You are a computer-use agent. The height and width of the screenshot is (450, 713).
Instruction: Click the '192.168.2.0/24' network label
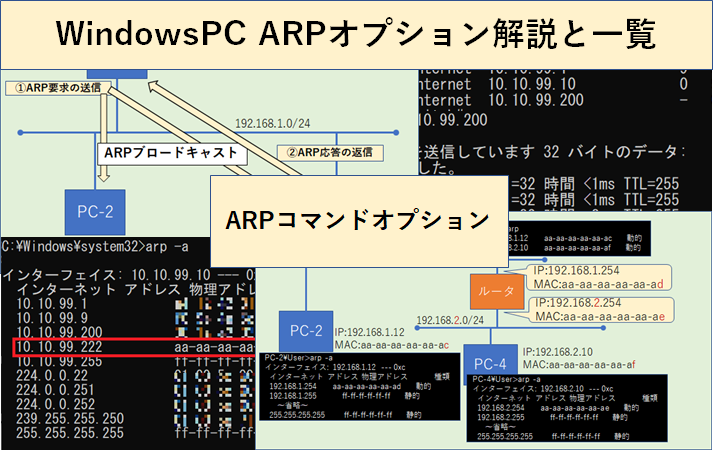coord(450,320)
